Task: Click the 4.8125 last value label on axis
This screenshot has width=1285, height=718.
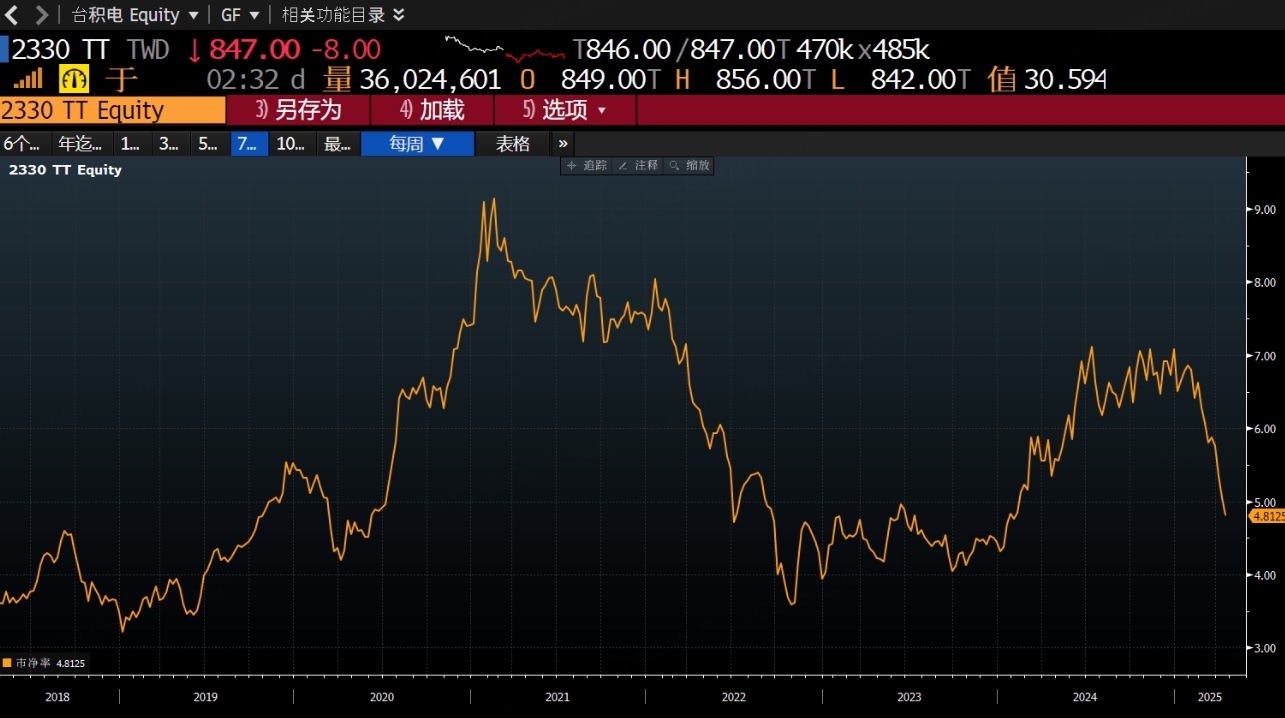Action: 1267,516
